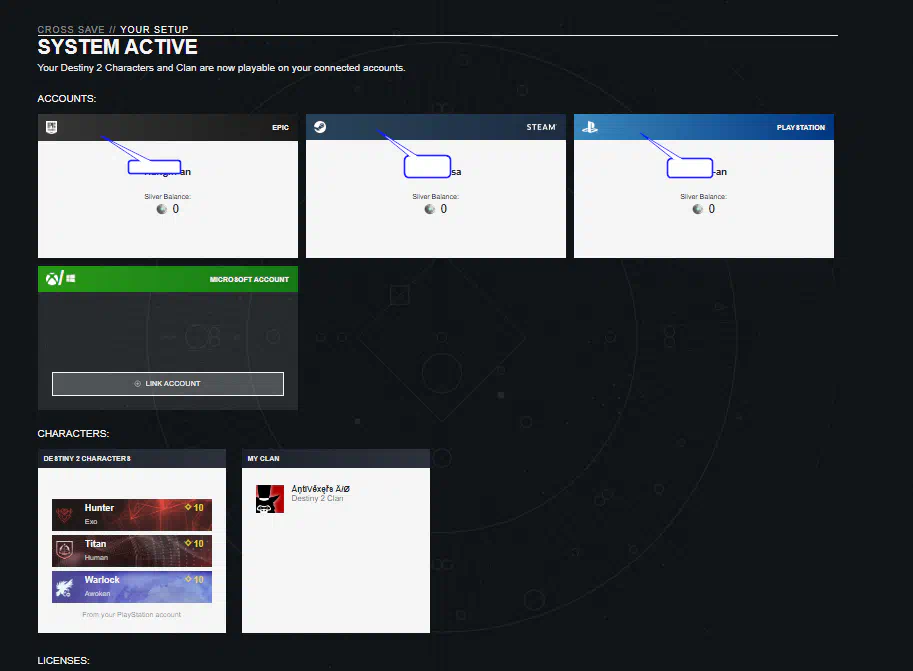
Task: Open the clan name link
Action: (320, 489)
